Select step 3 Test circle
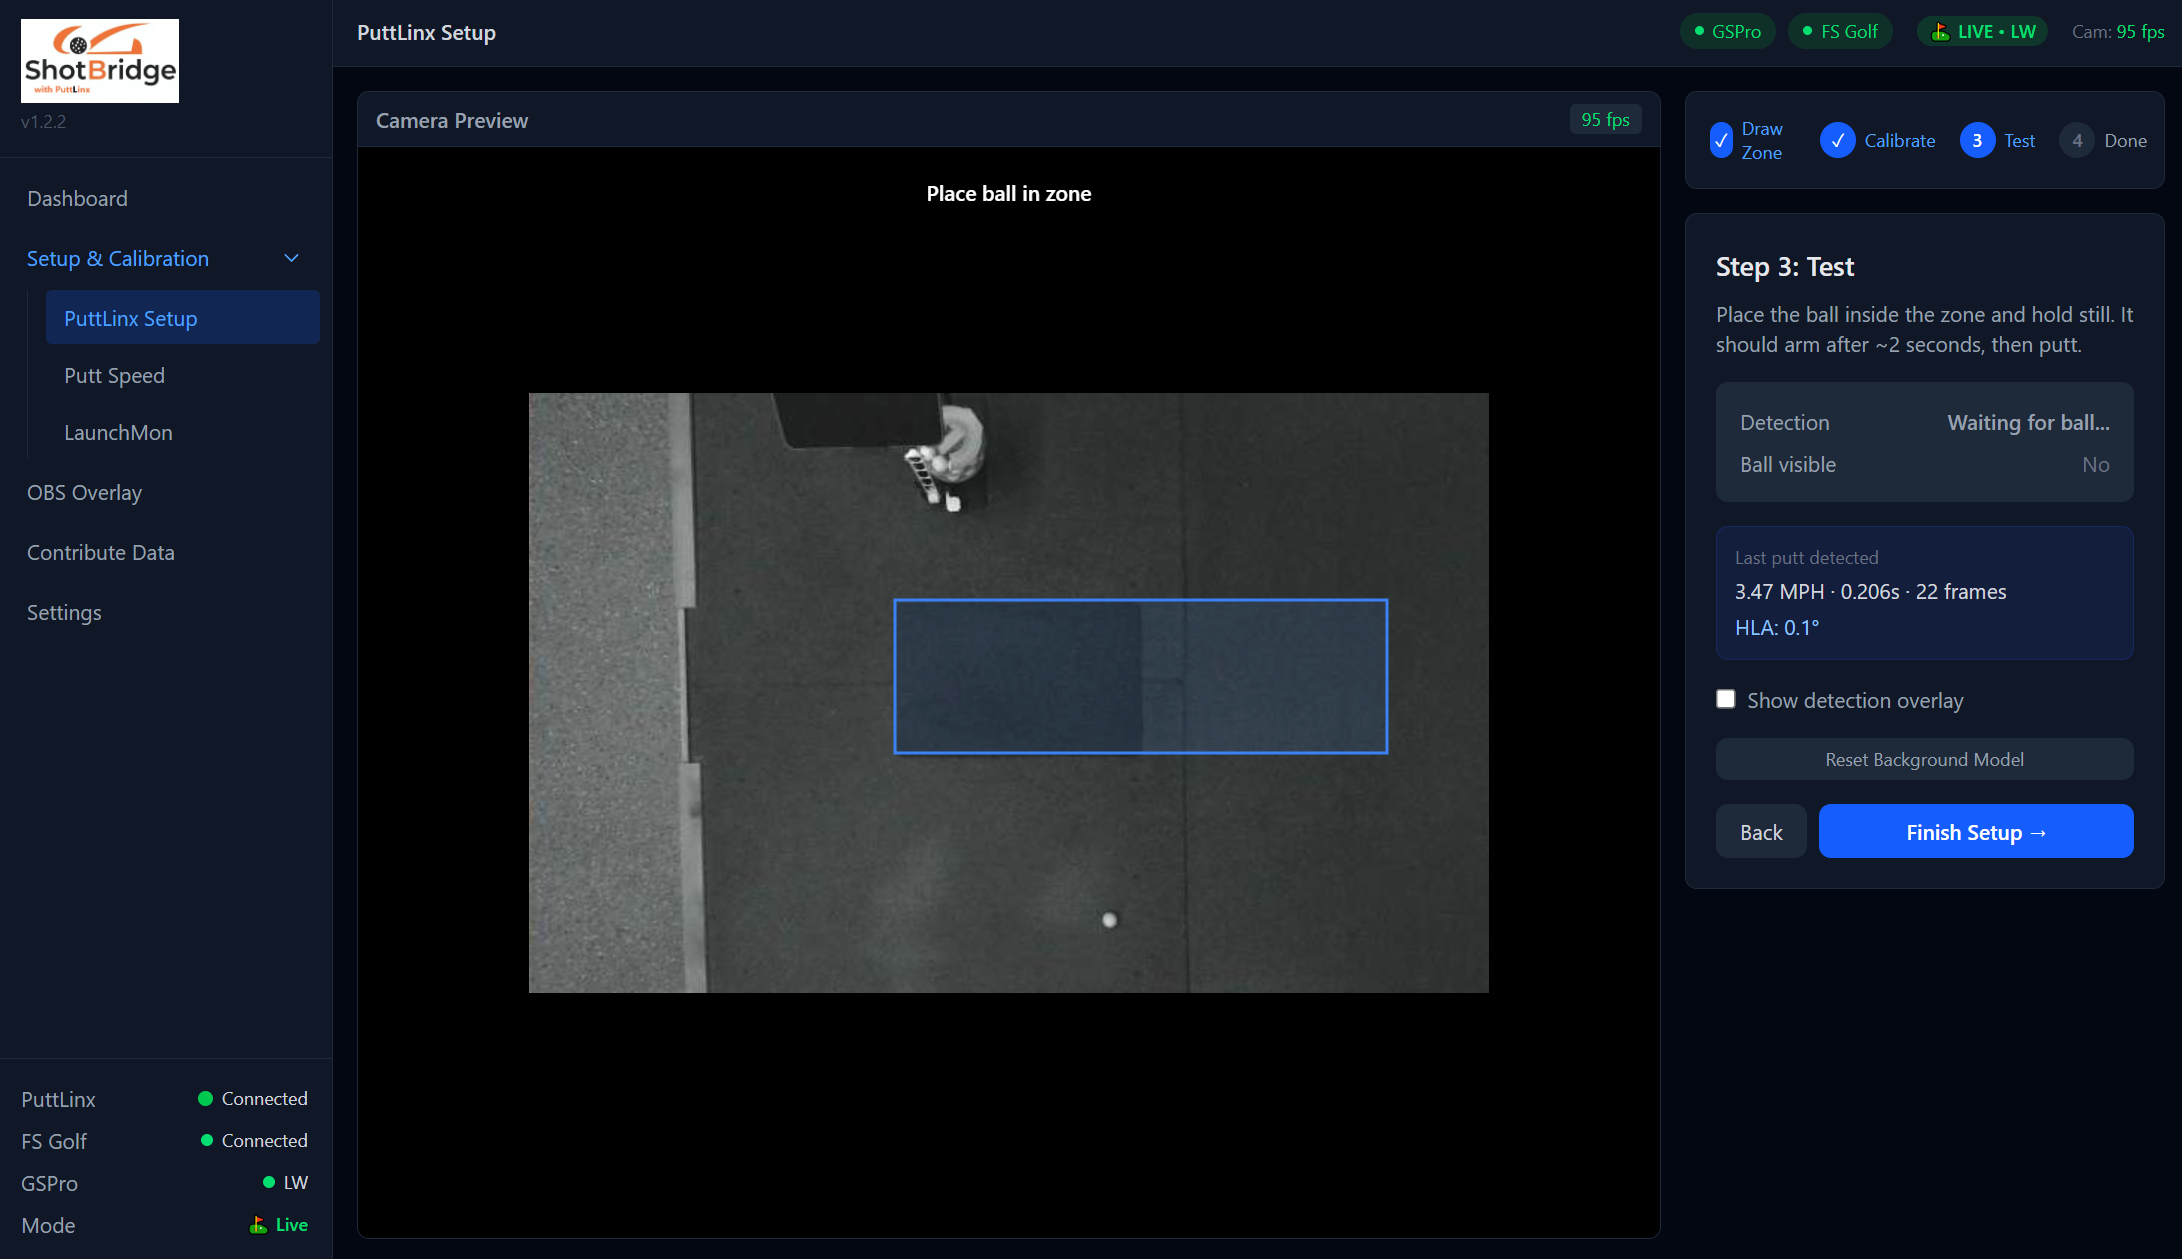 point(1977,141)
